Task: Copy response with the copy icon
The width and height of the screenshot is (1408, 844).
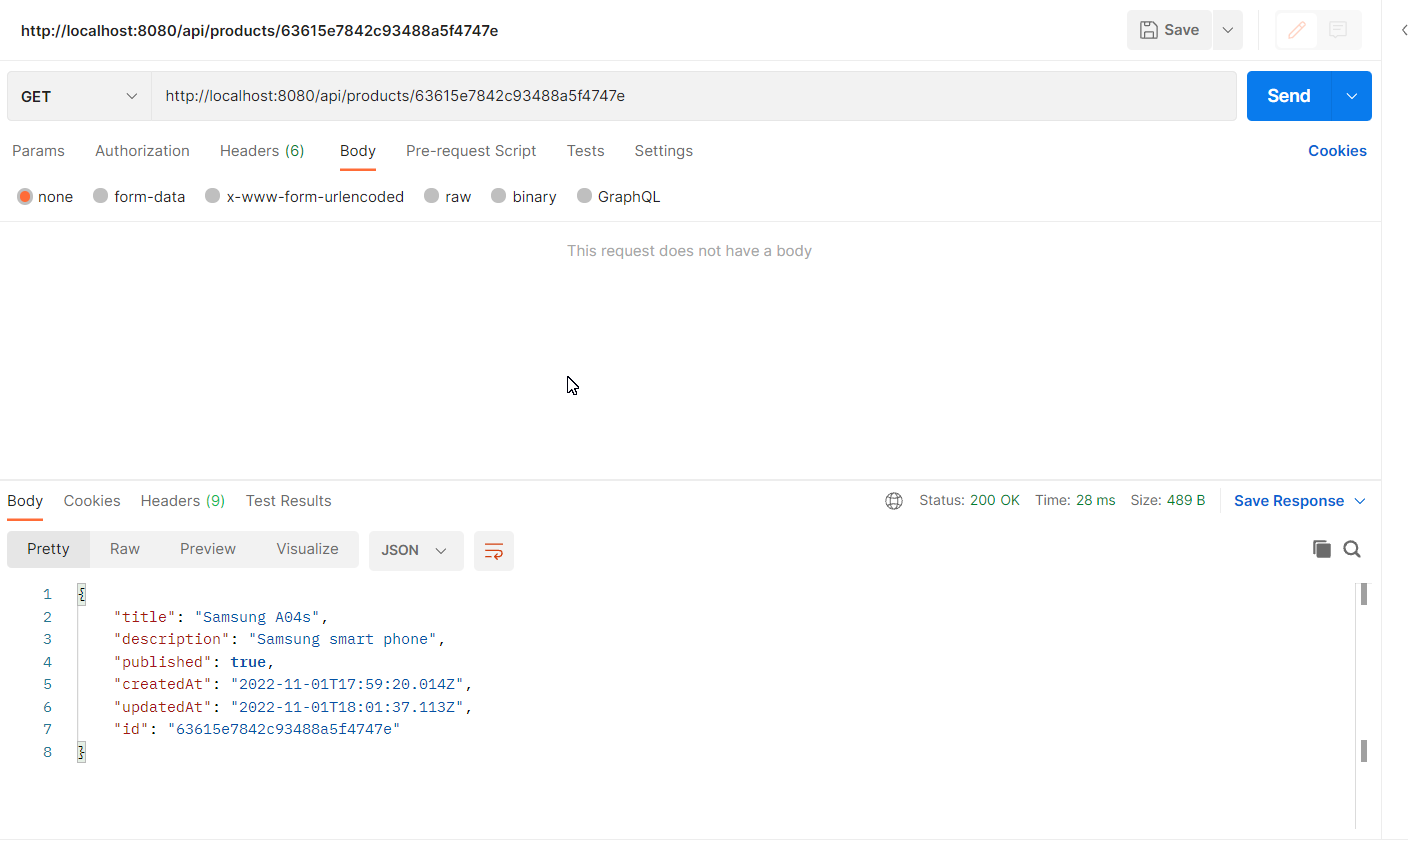Action: 1322,549
